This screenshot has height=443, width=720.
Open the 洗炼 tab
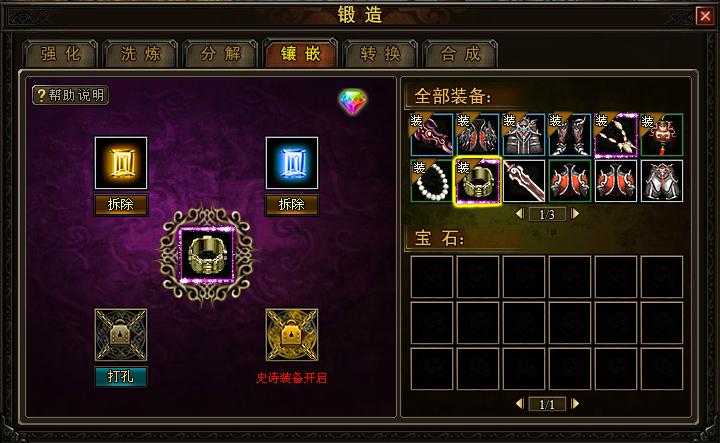(141, 54)
